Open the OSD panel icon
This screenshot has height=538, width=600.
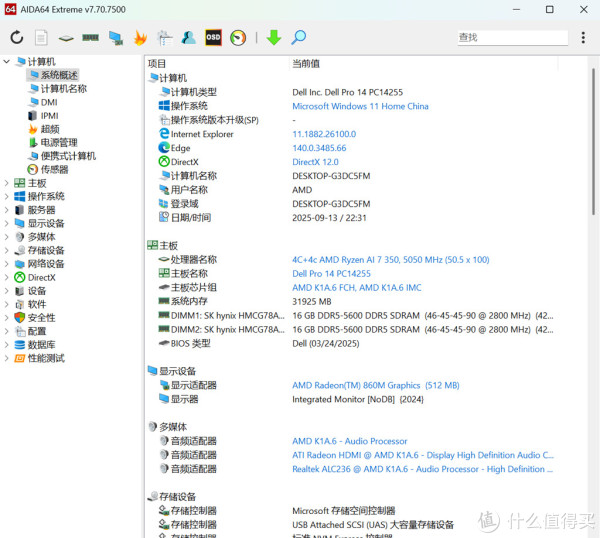click(x=213, y=38)
